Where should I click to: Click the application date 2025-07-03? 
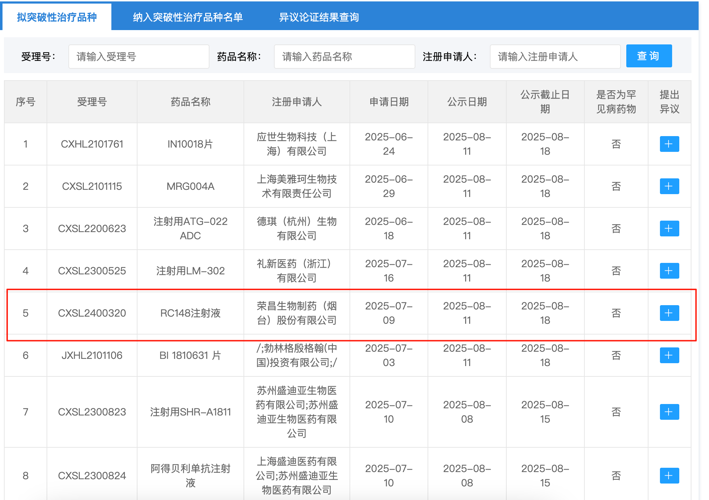(x=389, y=355)
